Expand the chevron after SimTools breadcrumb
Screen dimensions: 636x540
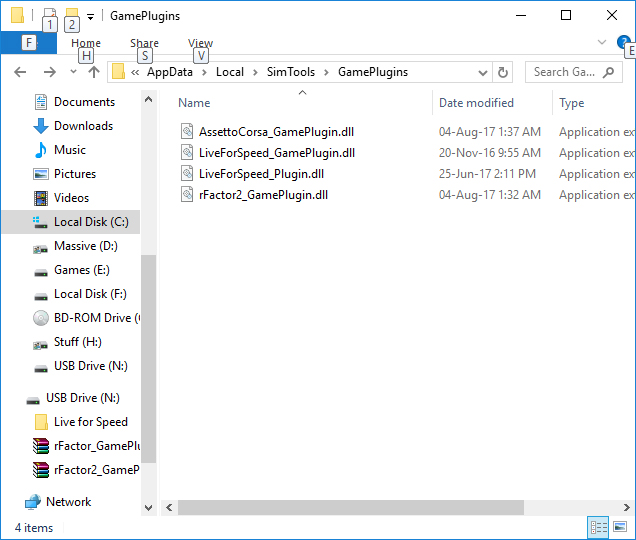pyautogui.click(x=326, y=73)
